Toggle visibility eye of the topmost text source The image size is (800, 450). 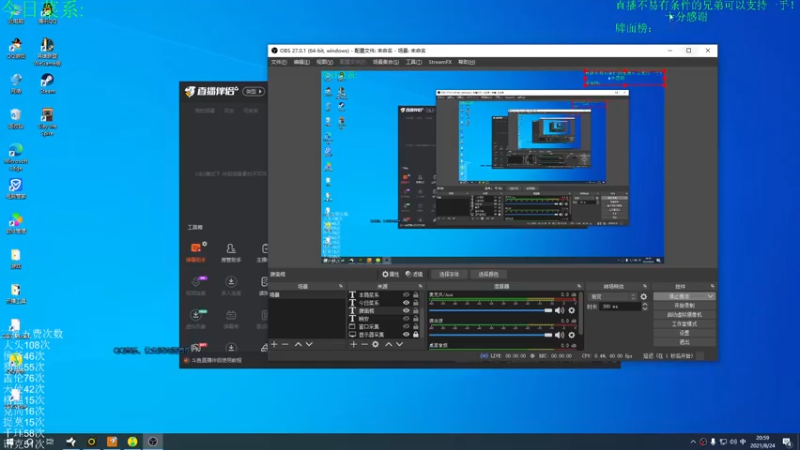tap(406, 295)
